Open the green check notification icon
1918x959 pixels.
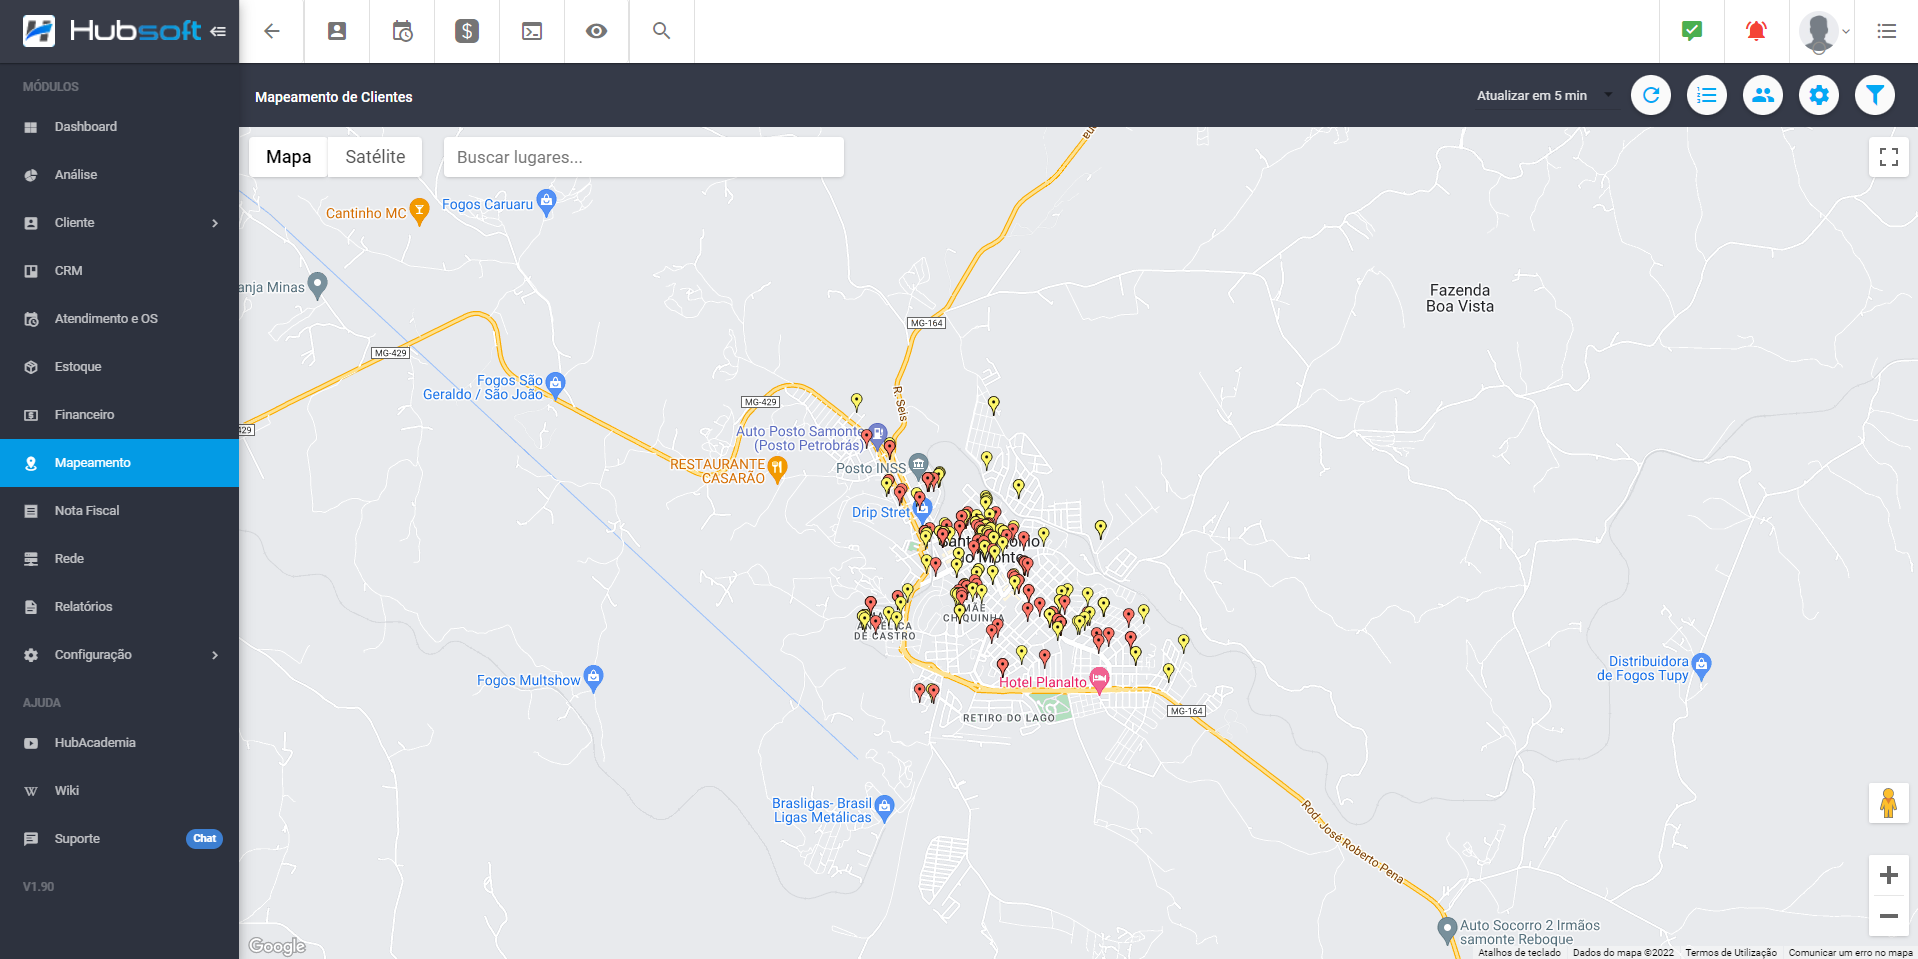pos(1692,31)
